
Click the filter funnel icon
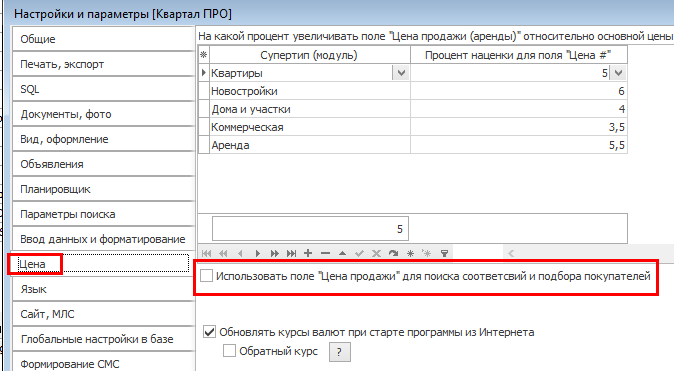(444, 253)
